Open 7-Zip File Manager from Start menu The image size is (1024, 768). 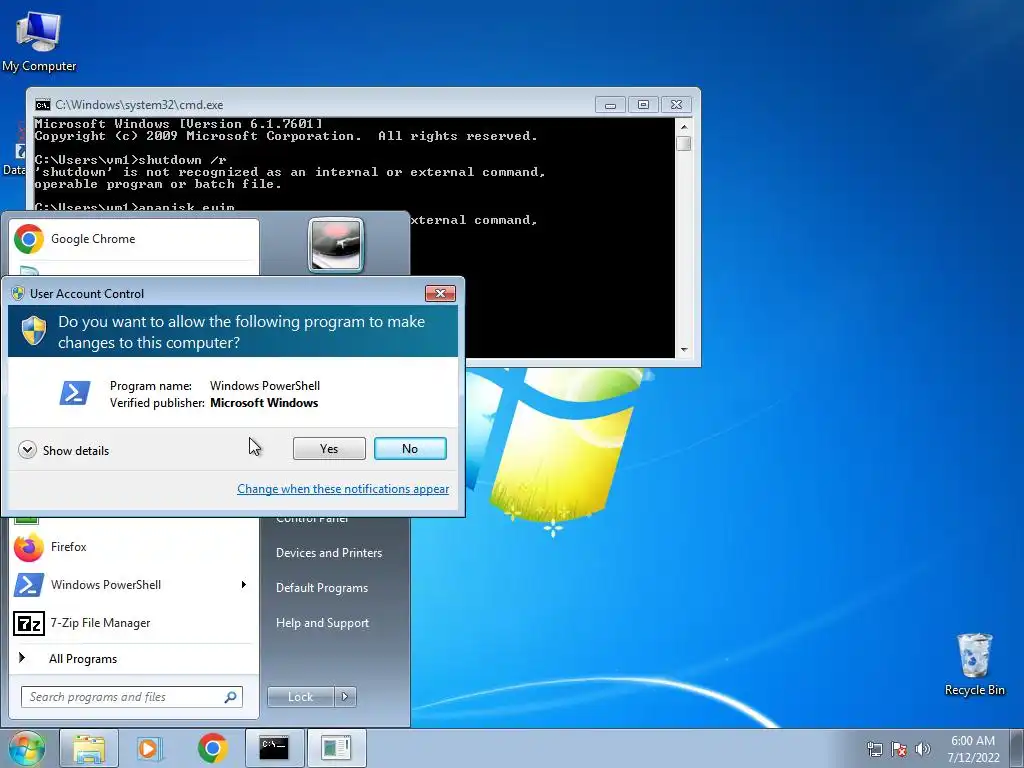[x=134, y=623]
